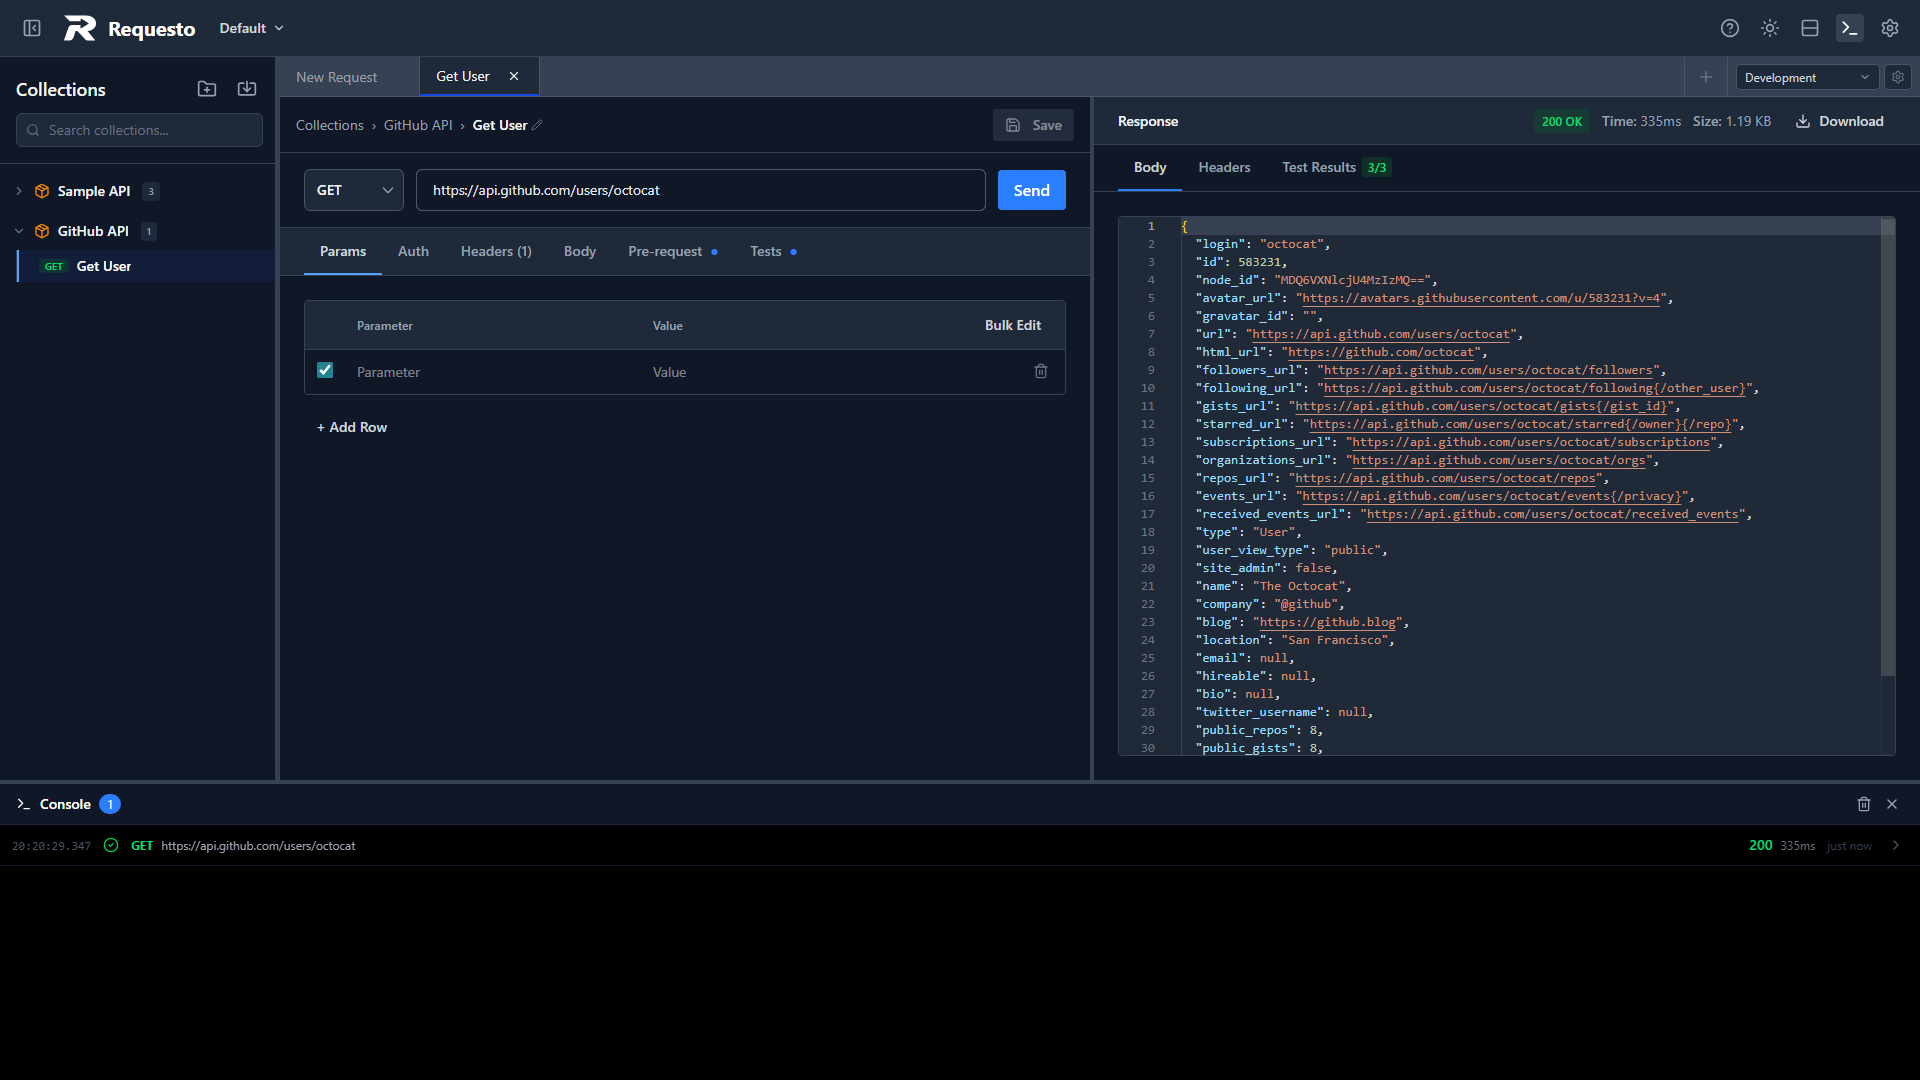The height and width of the screenshot is (1080, 1920).
Task: Add a new parameter row
Action: [352, 427]
